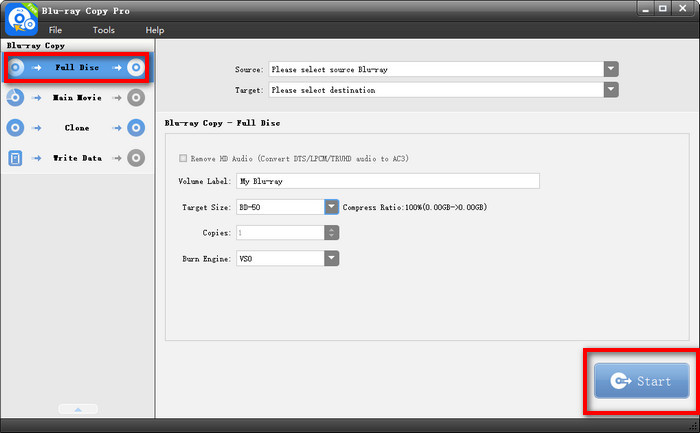Click the Full Disc source disc icon

[16, 68]
